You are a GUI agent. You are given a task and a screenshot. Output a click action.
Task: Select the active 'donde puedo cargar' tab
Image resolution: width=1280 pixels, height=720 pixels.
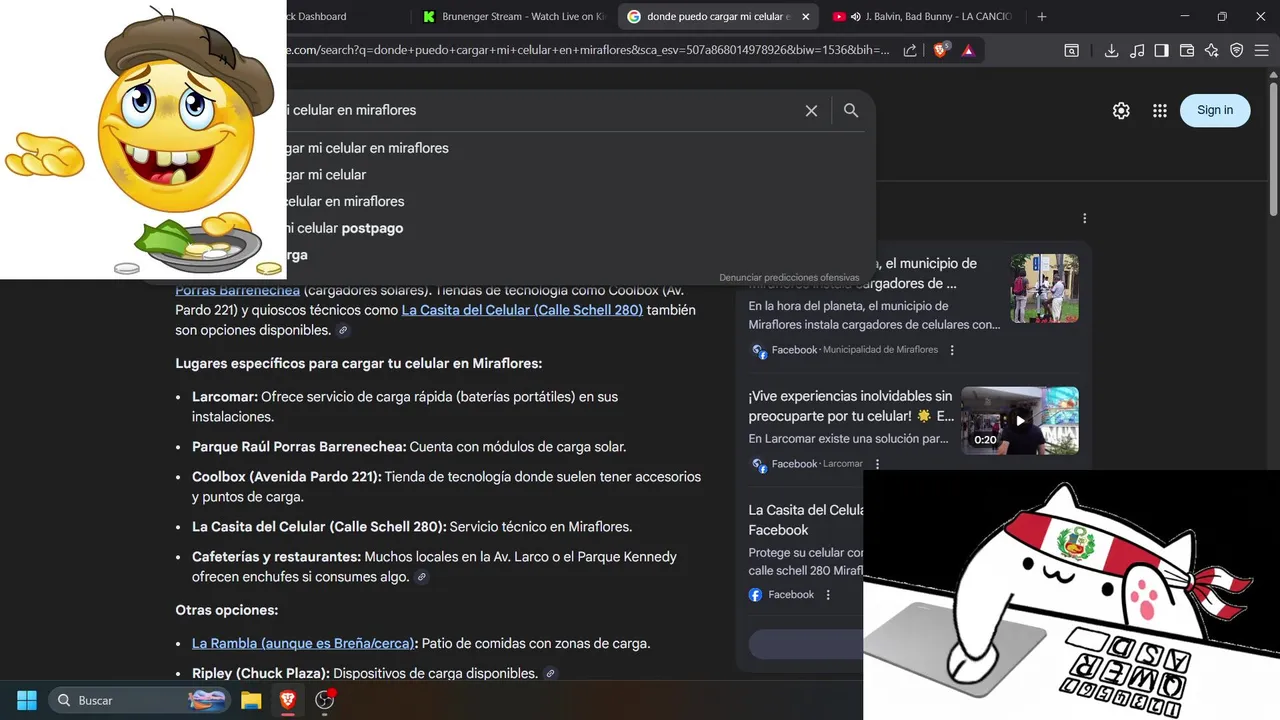pos(718,16)
